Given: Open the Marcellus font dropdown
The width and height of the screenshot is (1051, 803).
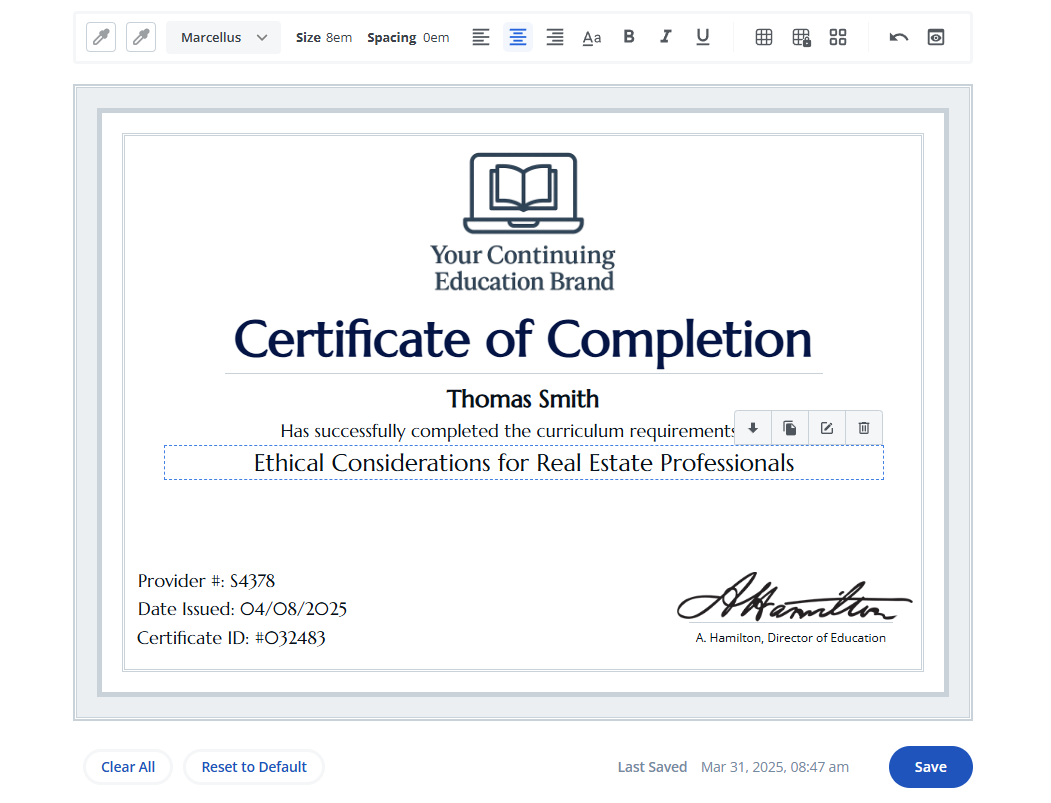Looking at the screenshot, I should [x=224, y=38].
